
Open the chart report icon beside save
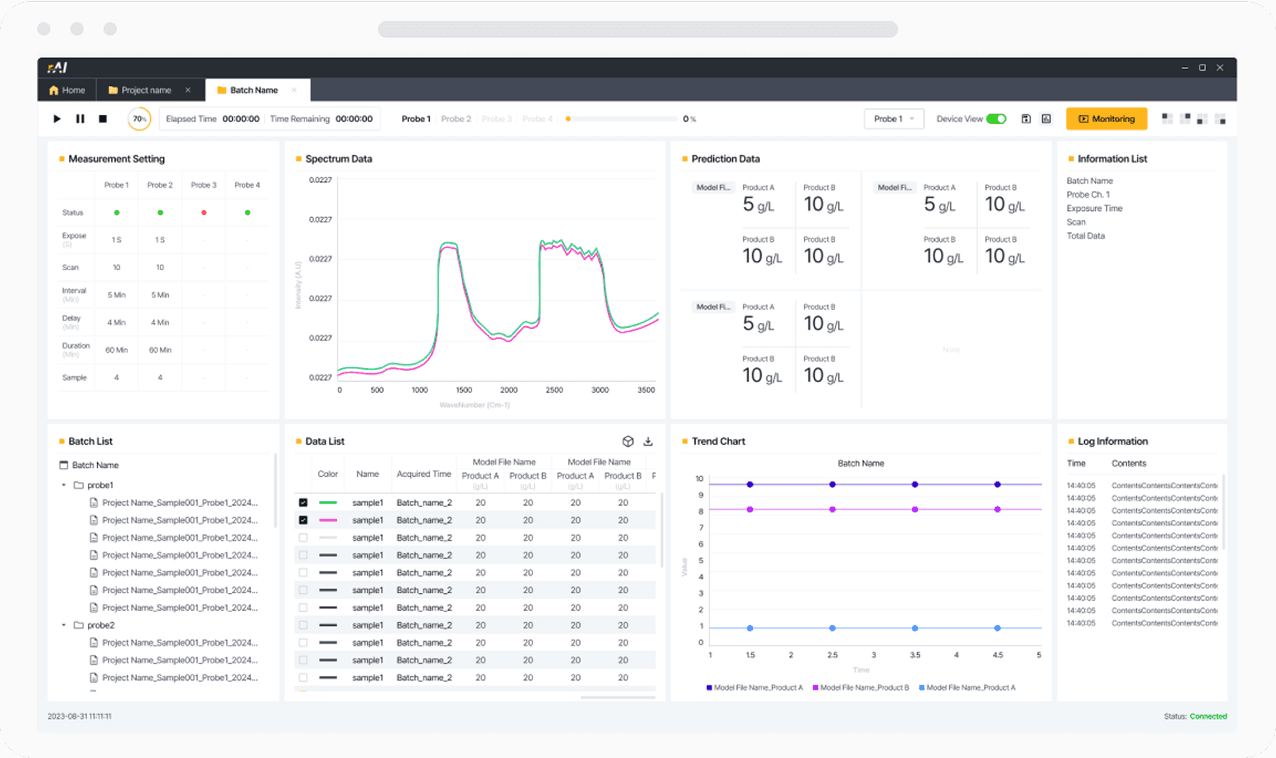1046,119
